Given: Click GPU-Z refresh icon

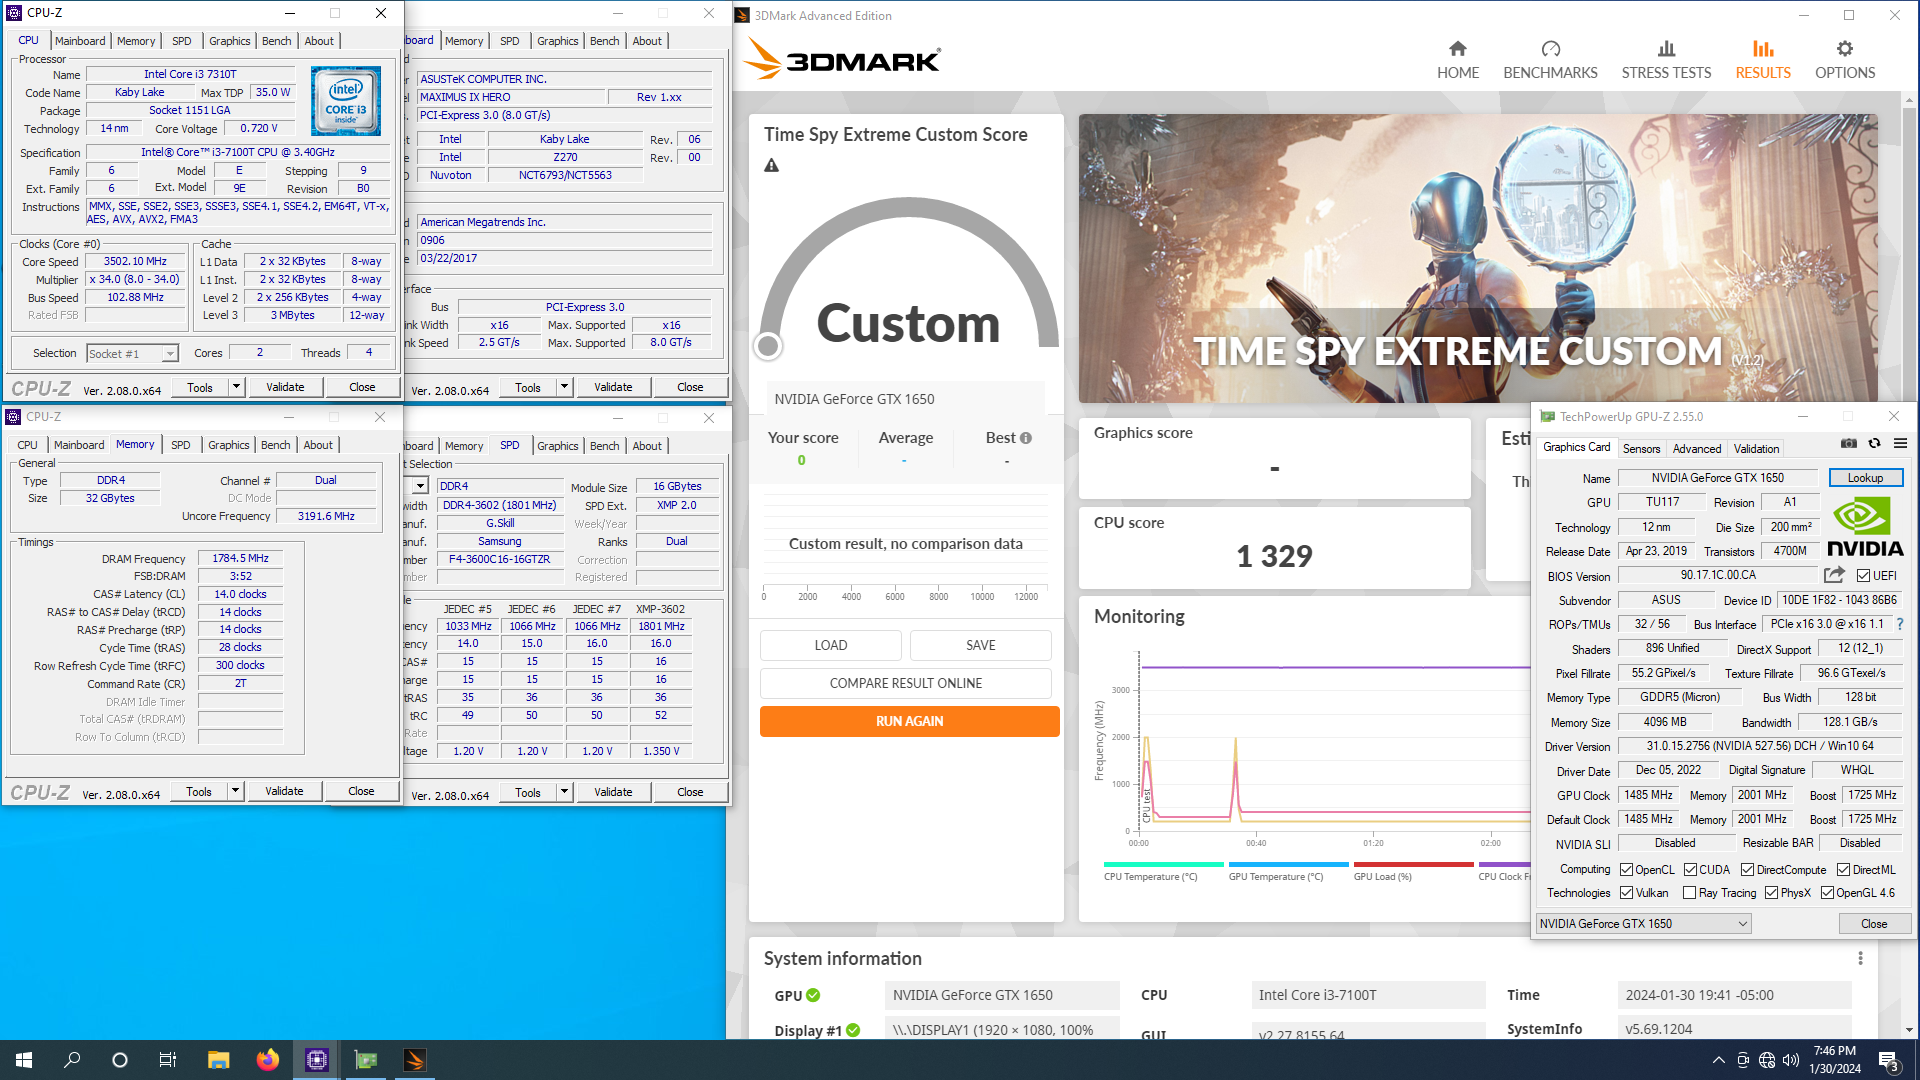Looking at the screenshot, I should click(x=1875, y=443).
